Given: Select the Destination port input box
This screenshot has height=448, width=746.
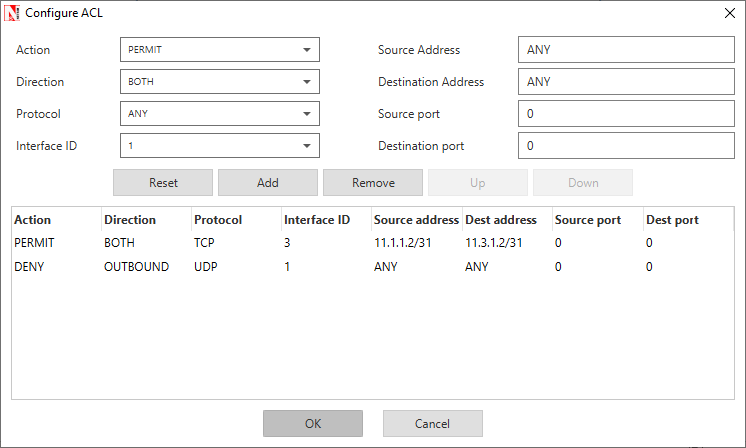Looking at the screenshot, I should (x=626, y=146).
